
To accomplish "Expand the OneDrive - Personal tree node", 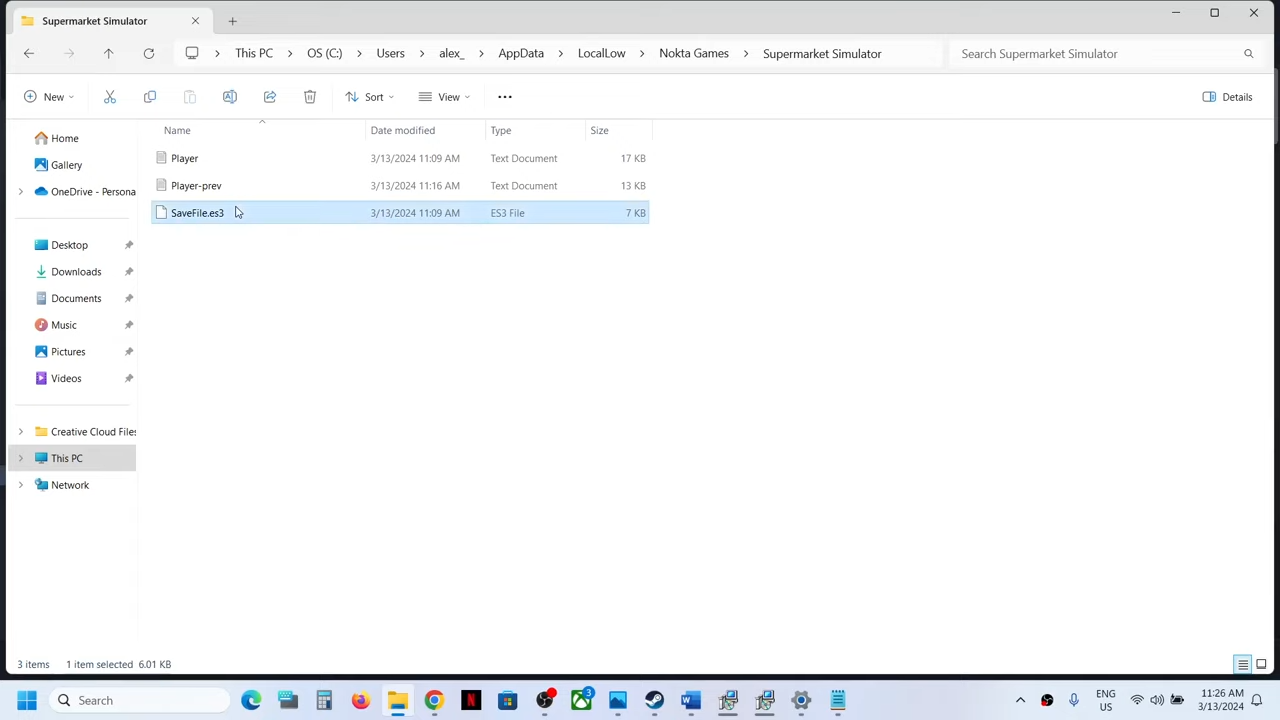I will click(x=20, y=192).
